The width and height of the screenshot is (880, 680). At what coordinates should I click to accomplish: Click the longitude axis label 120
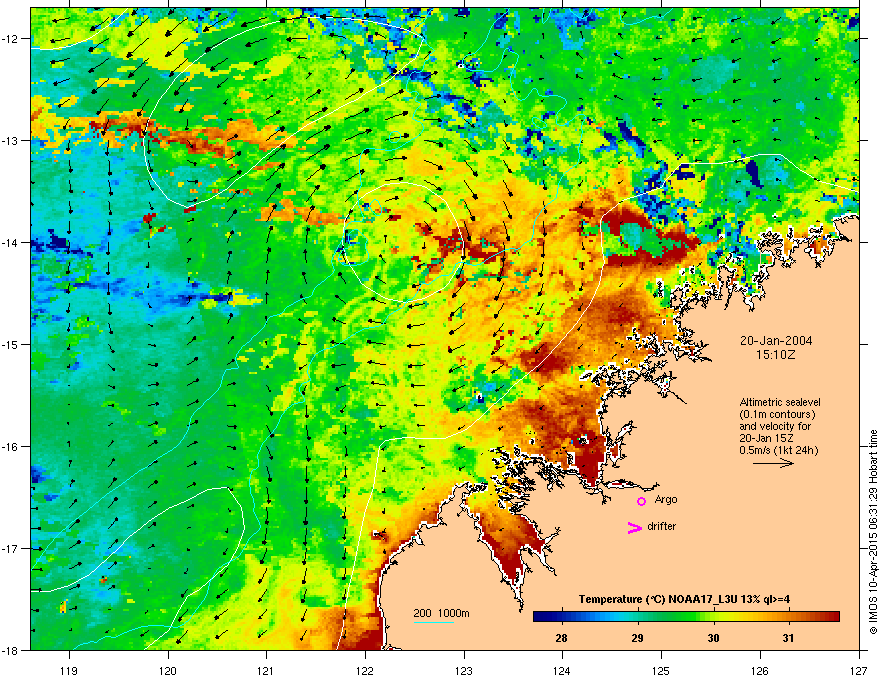click(x=168, y=670)
